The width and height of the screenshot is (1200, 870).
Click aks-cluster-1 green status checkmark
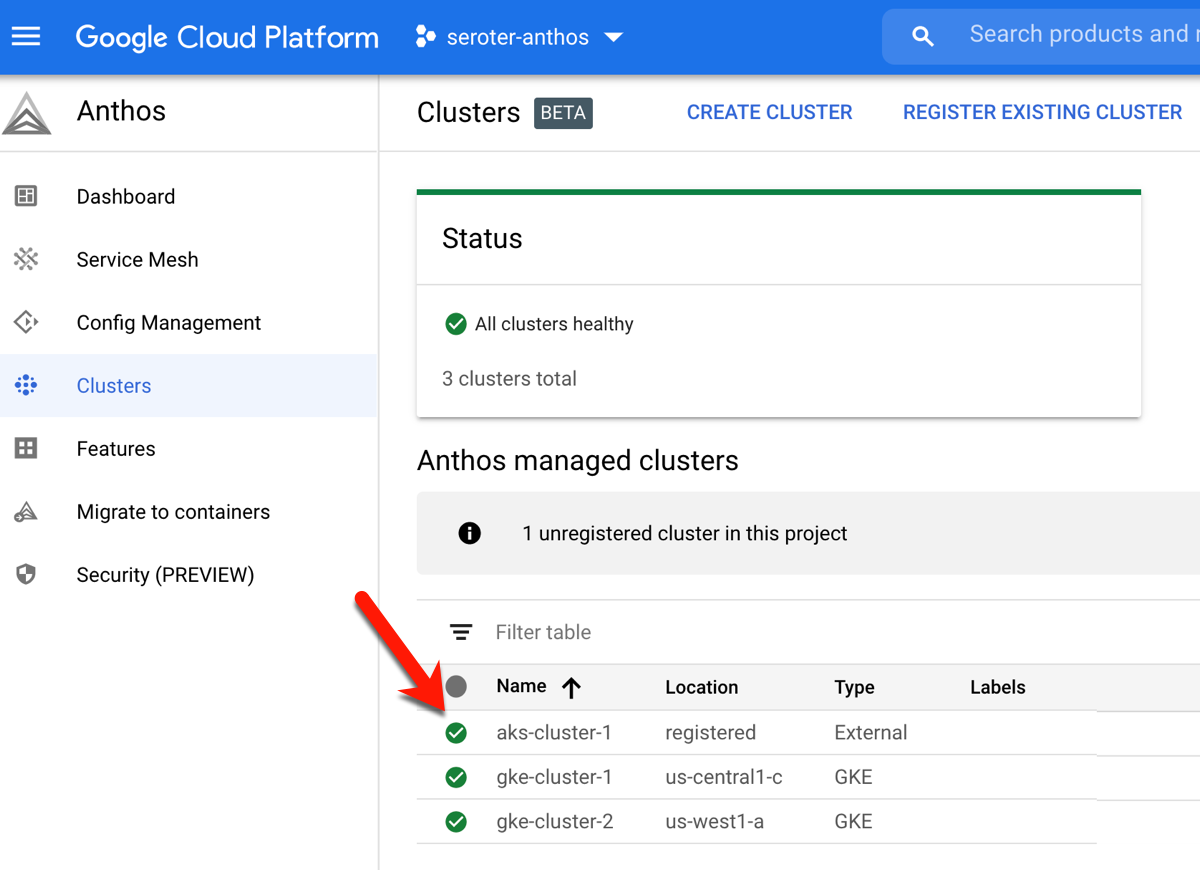[x=456, y=733]
